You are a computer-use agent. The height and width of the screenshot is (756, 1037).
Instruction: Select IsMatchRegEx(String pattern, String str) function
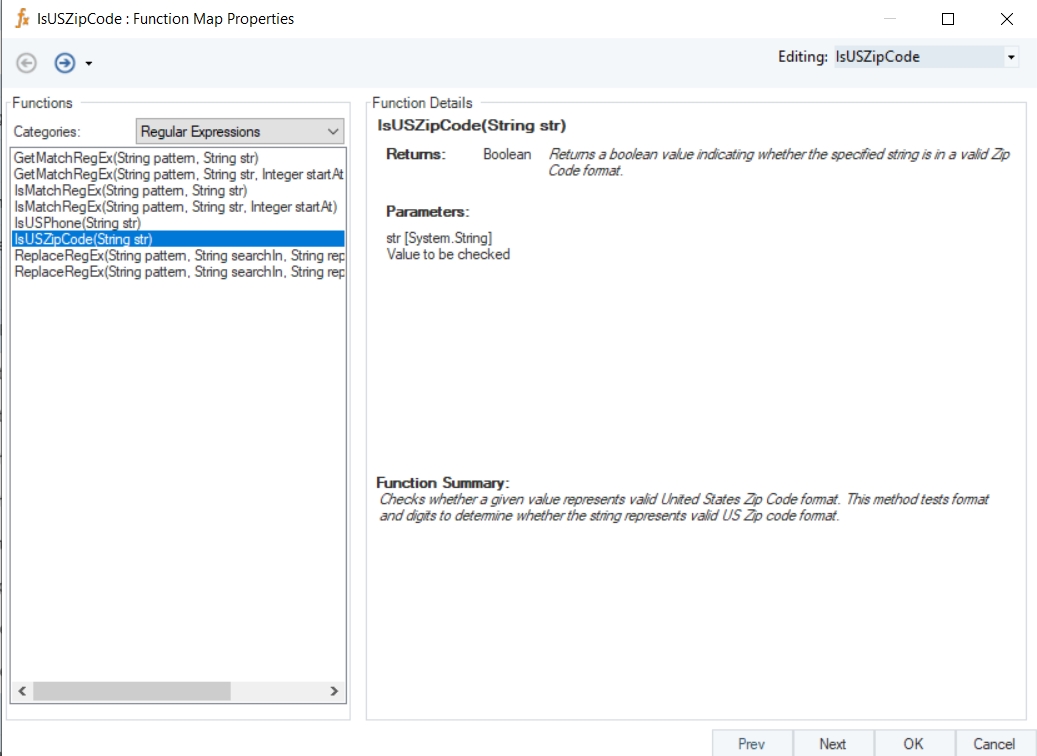point(130,190)
